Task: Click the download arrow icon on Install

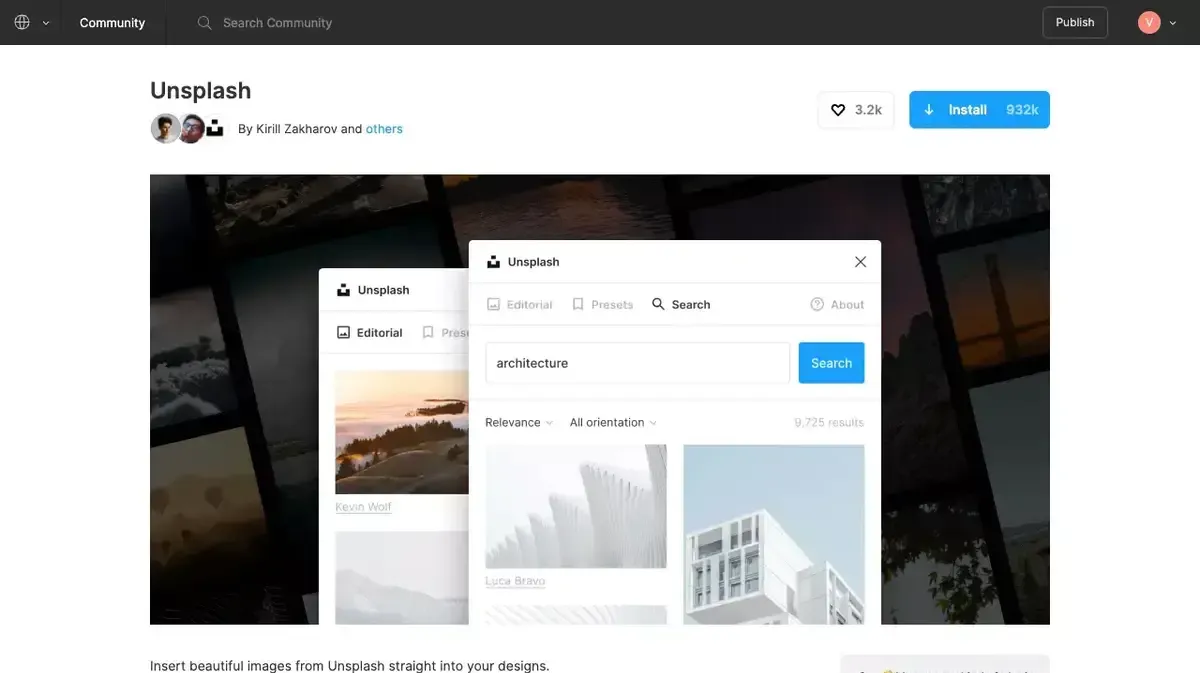Action: pyautogui.click(x=929, y=110)
